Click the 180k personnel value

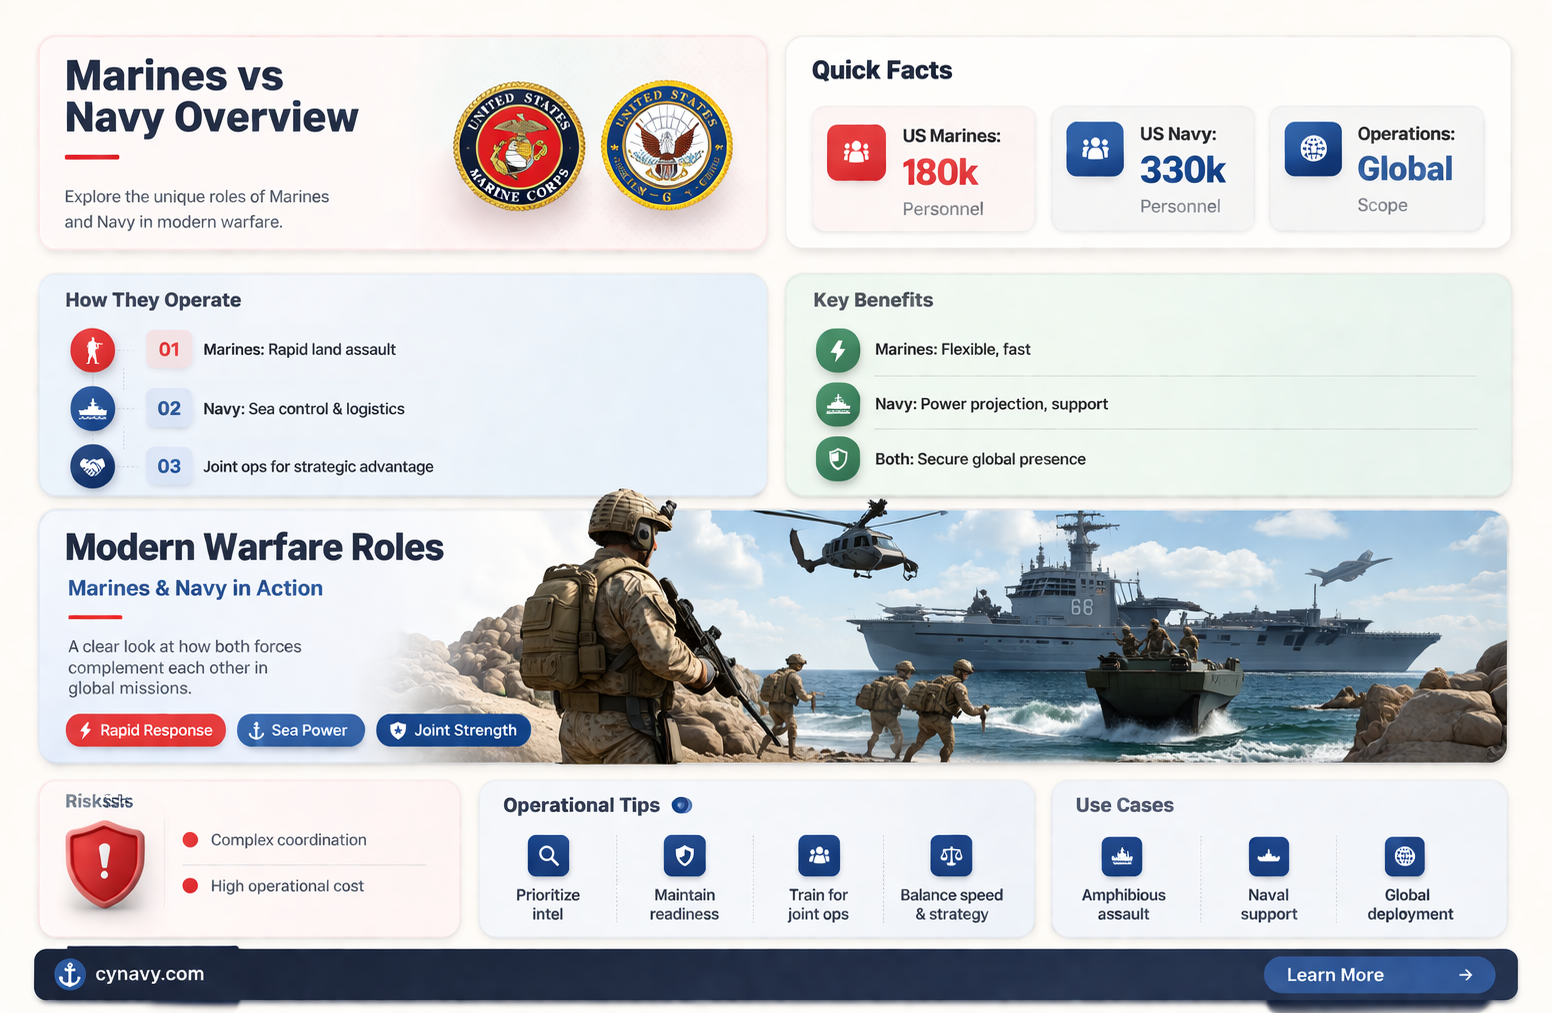point(940,173)
